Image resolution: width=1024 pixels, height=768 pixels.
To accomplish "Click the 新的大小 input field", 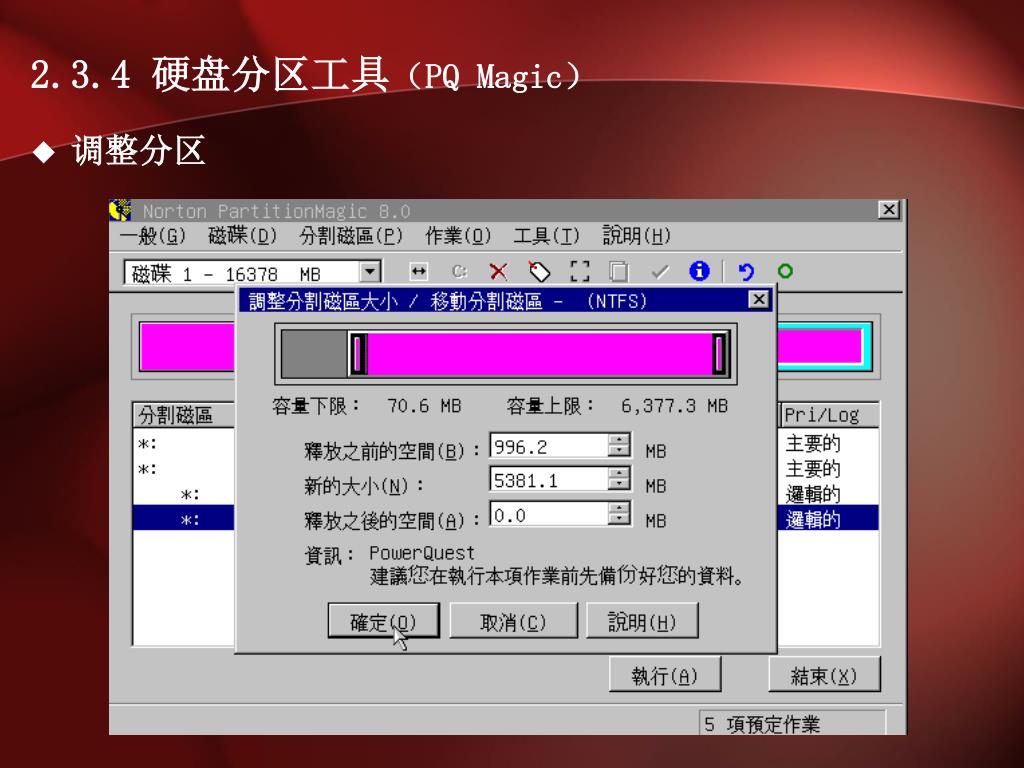I will point(549,481).
